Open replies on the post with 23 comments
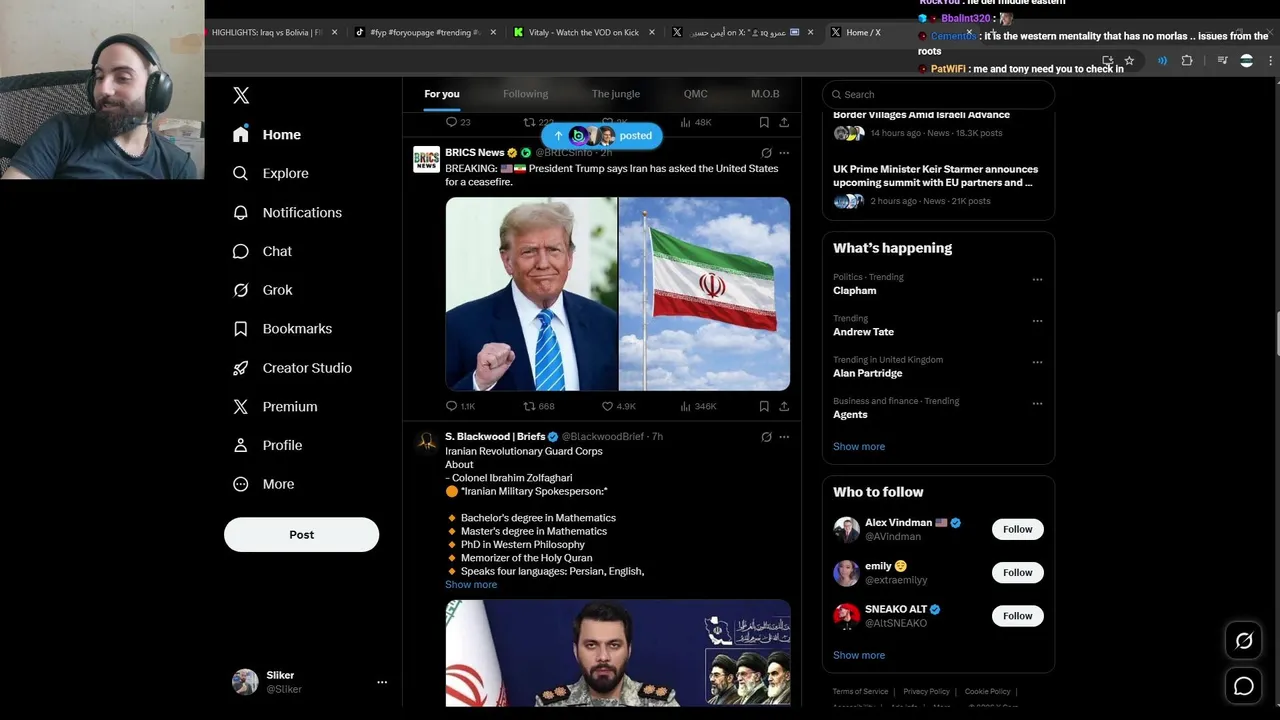Image resolution: width=1280 pixels, height=720 pixels. [x=458, y=122]
